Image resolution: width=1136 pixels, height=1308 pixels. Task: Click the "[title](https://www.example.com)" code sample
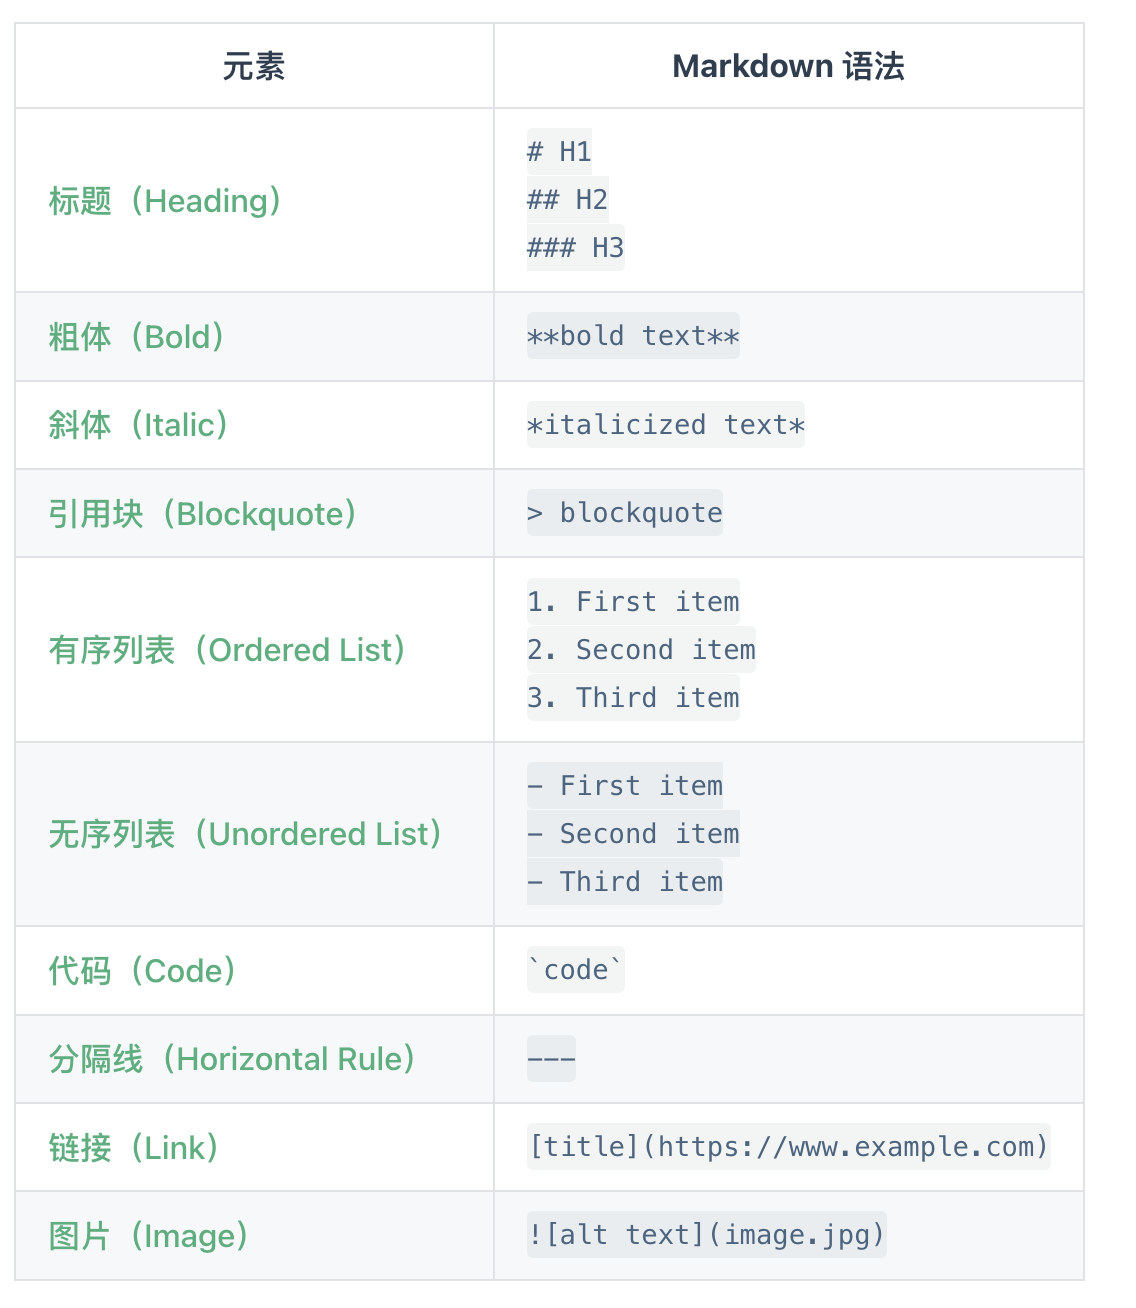788,1147
